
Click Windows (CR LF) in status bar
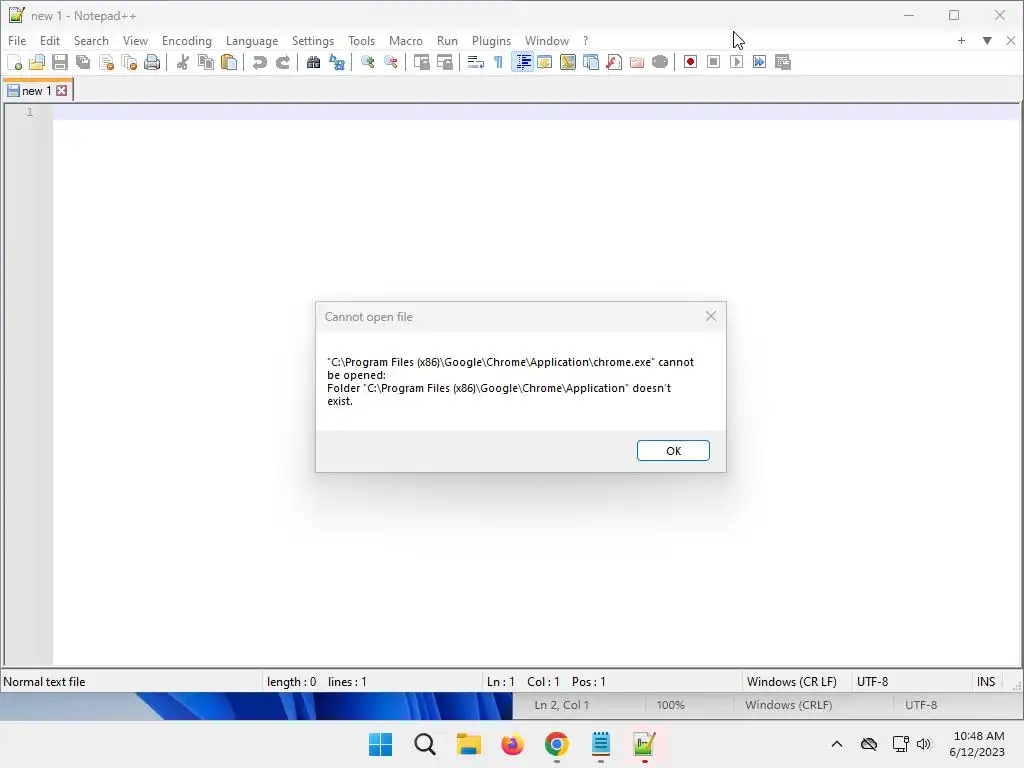coord(792,682)
